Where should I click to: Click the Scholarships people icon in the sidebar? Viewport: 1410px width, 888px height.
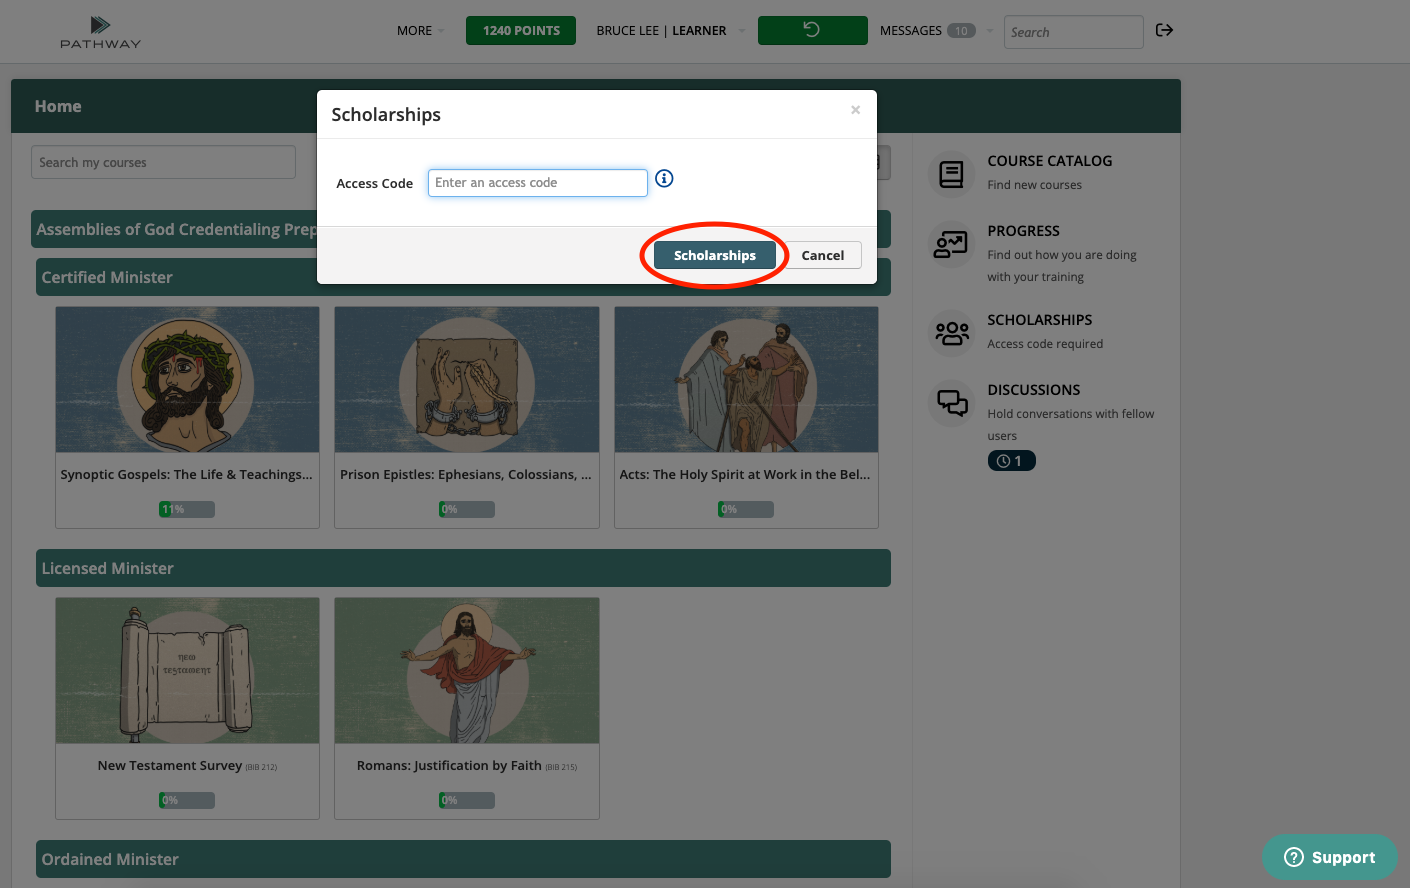[x=951, y=333]
